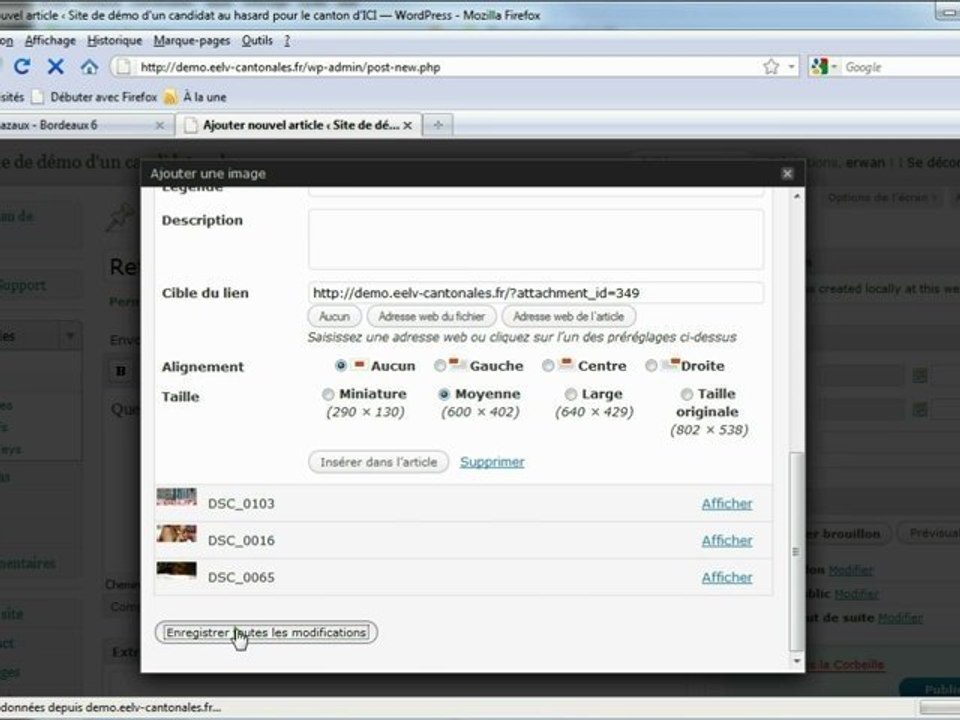Close the Bordeaux 6 tab
The width and height of the screenshot is (960, 720).
coord(160,125)
